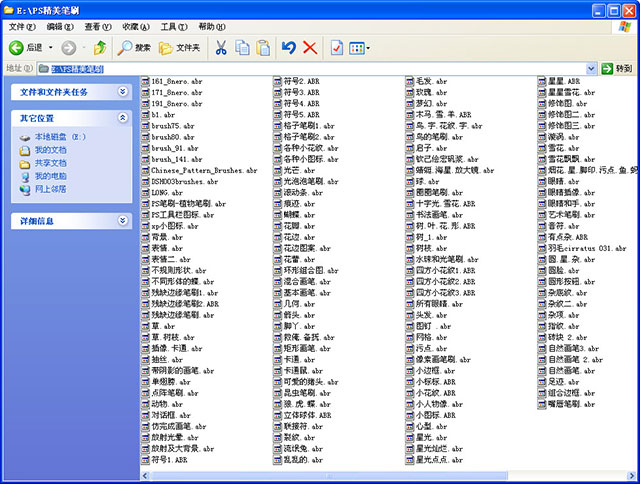Viewport: 640px width, 484px height.
Task: Click the icon of 嘴唇笔刷.abr
Action: pyautogui.click(x=542, y=404)
